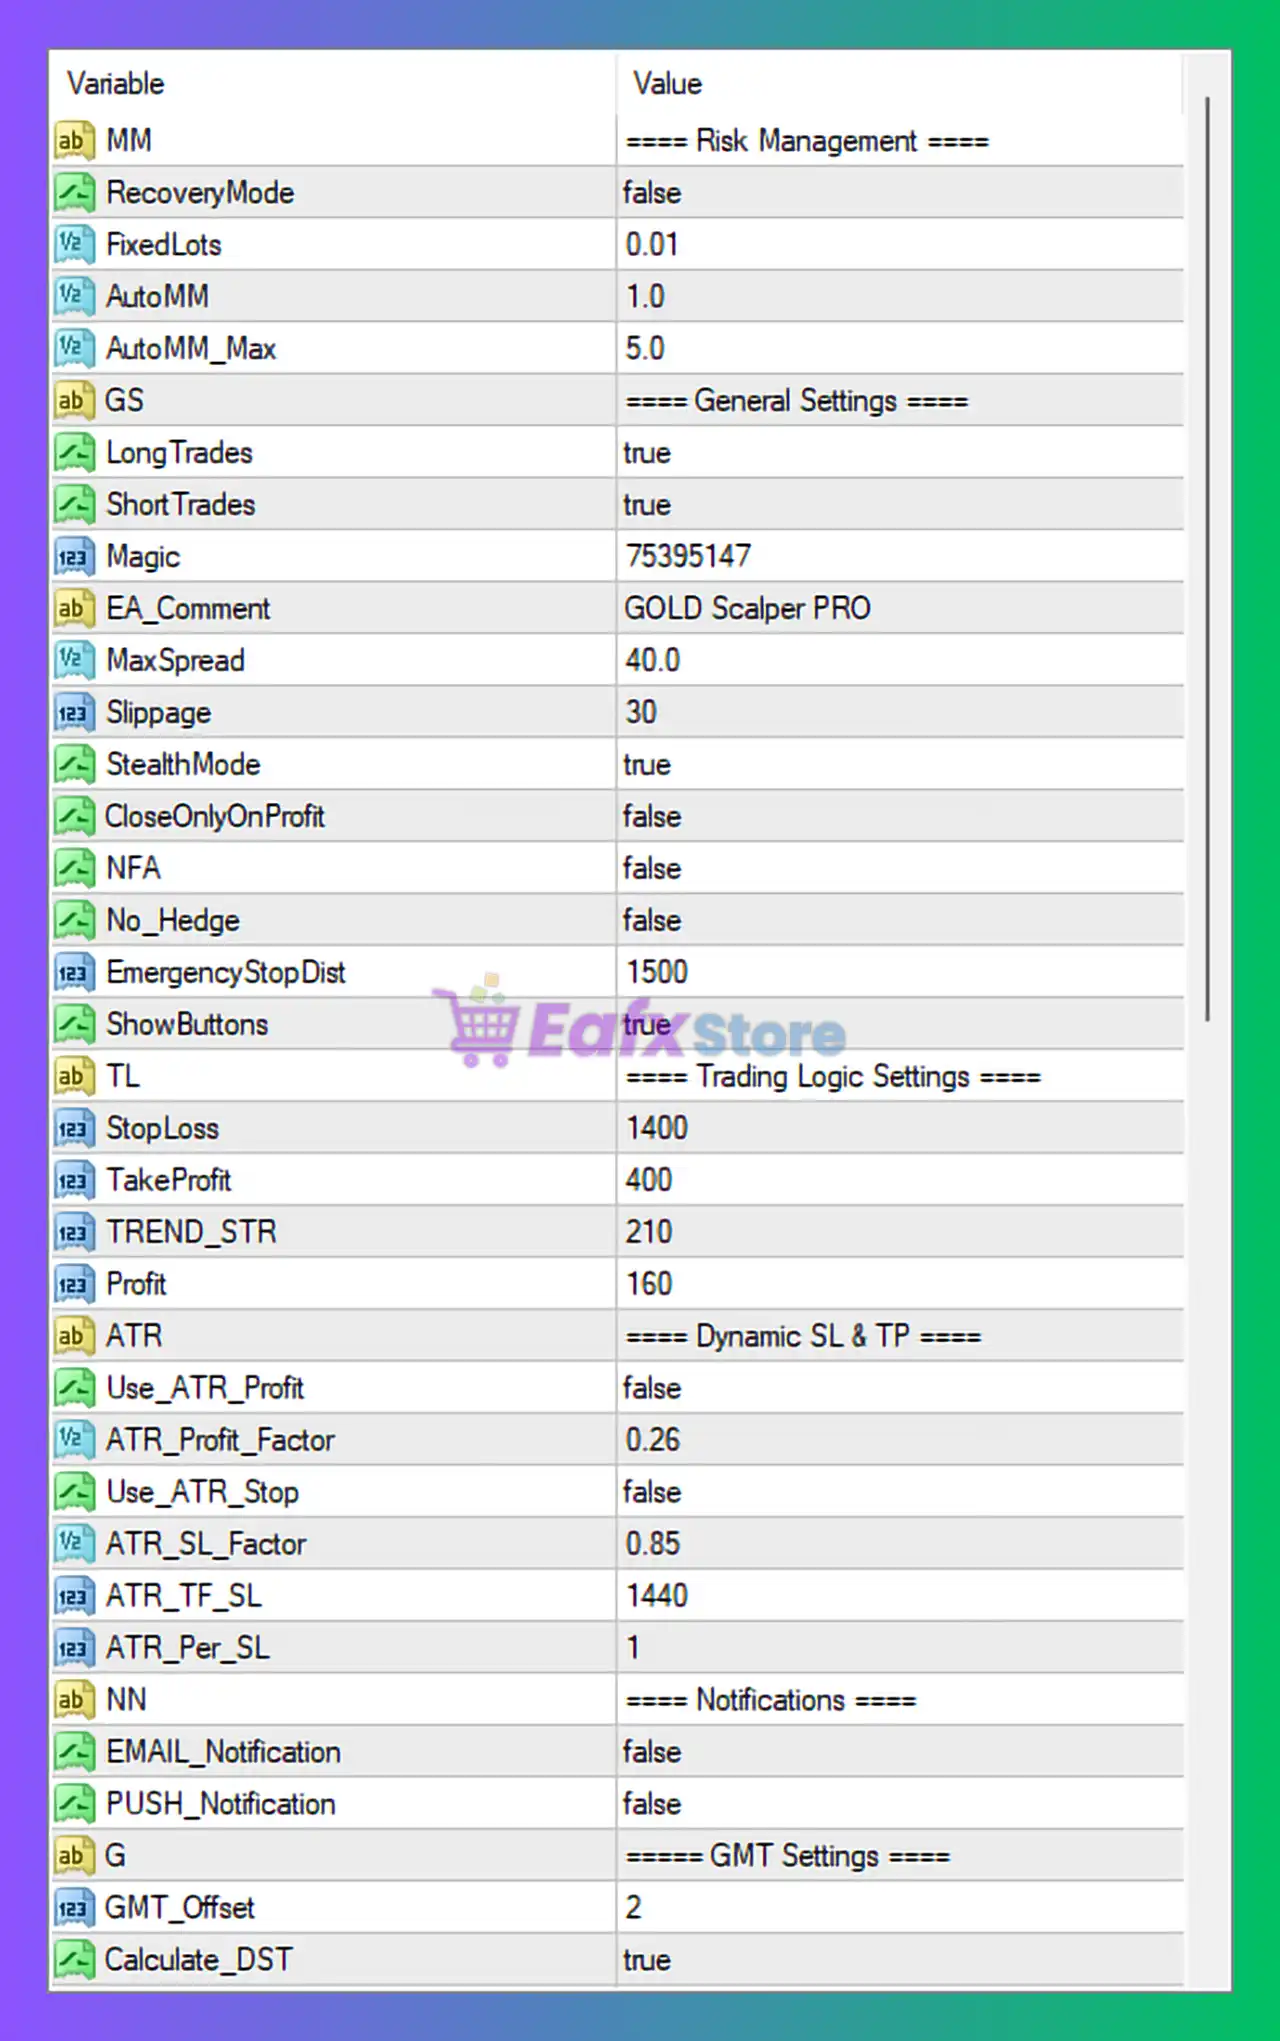Click the double-type icon beside ATR_Profit_Factor
The width and height of the screenshot is (1280, 2041).
point(74,1440)
